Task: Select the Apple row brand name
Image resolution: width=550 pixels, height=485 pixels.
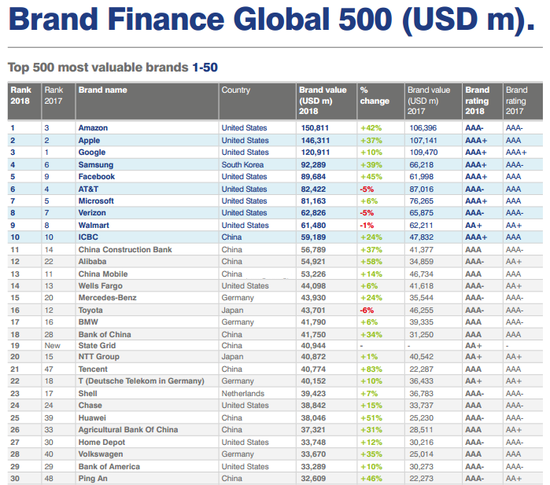Action: (89, 140)
